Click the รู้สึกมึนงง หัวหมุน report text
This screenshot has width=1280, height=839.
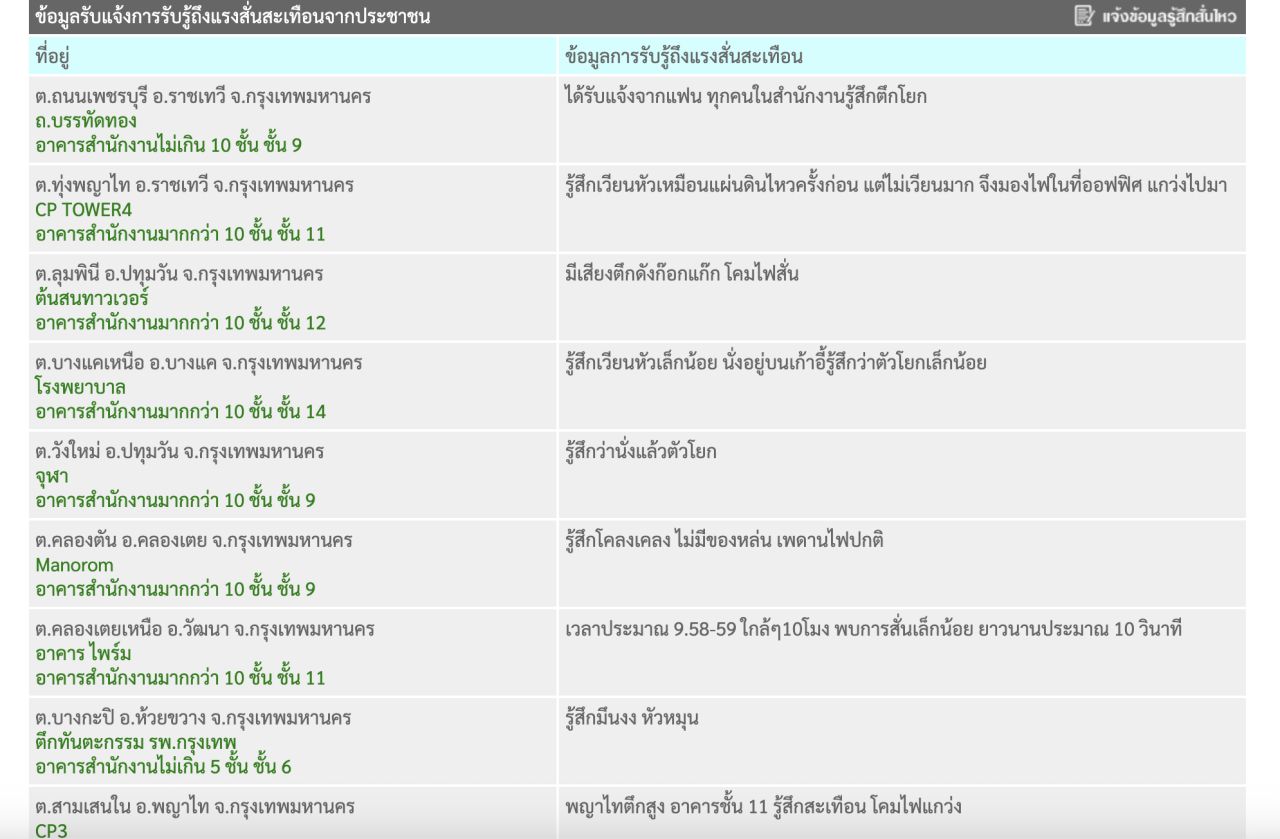[631, 718]
